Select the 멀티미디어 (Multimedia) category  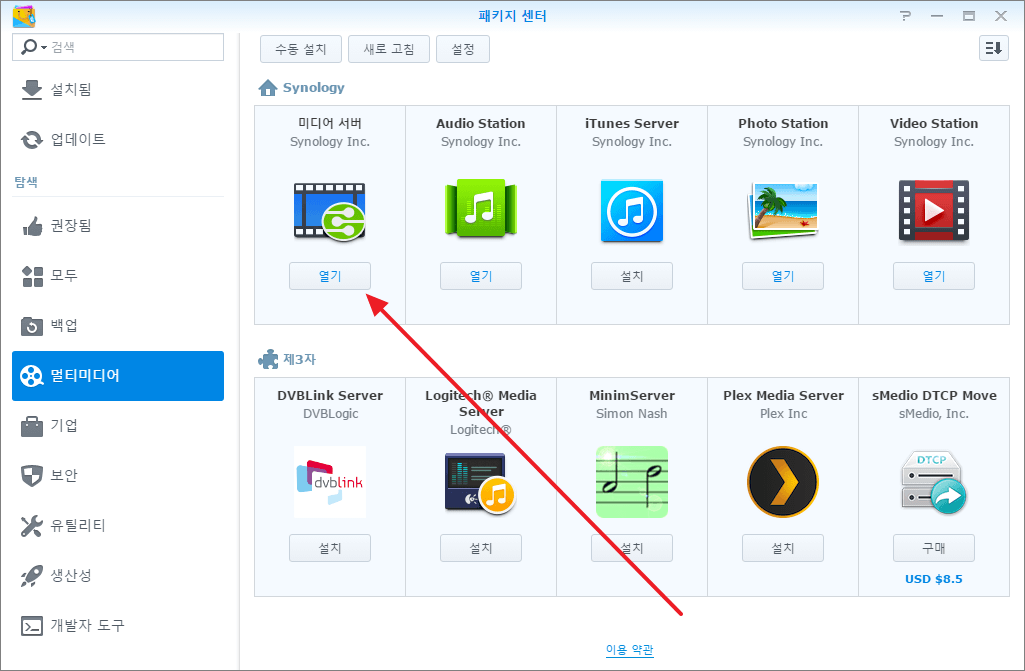pos(118,375)
